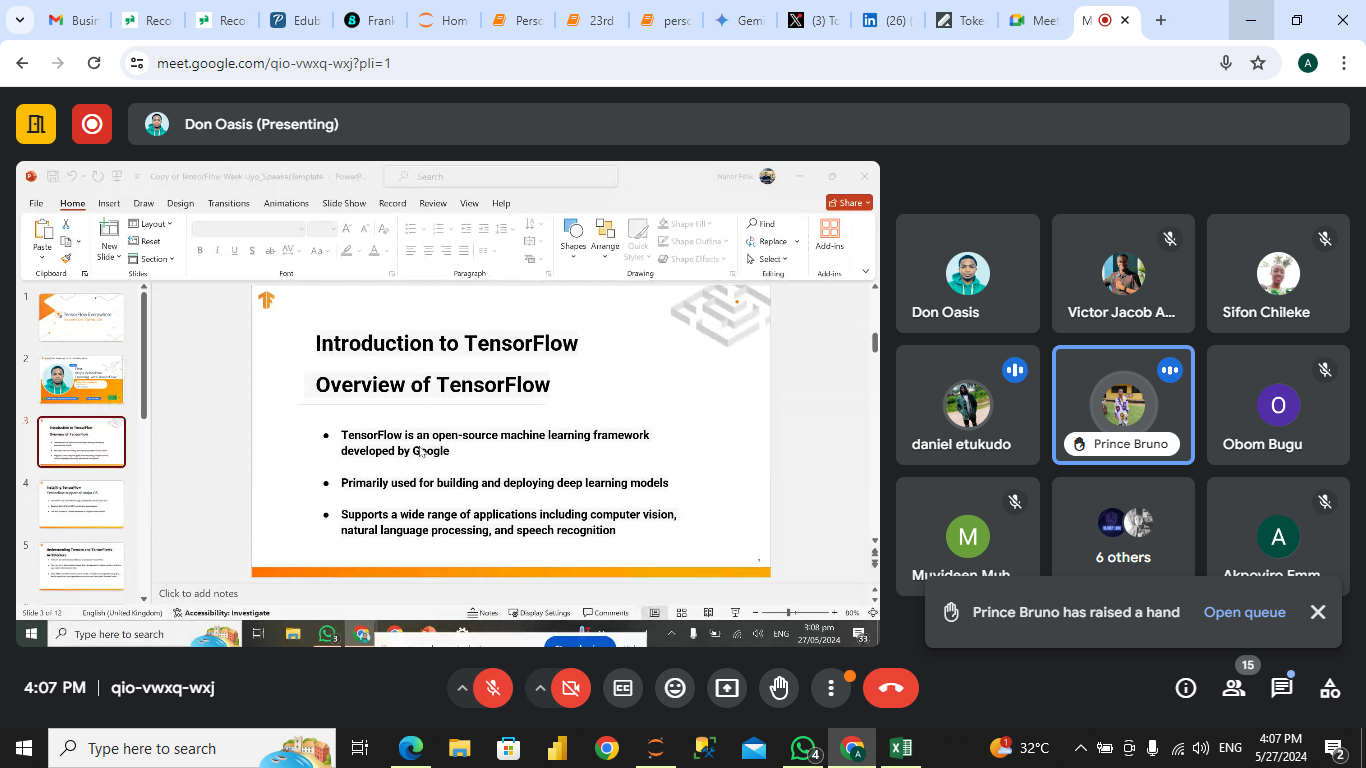
Task: Click the 6 others participant tile
Action: pos(1123,537)
